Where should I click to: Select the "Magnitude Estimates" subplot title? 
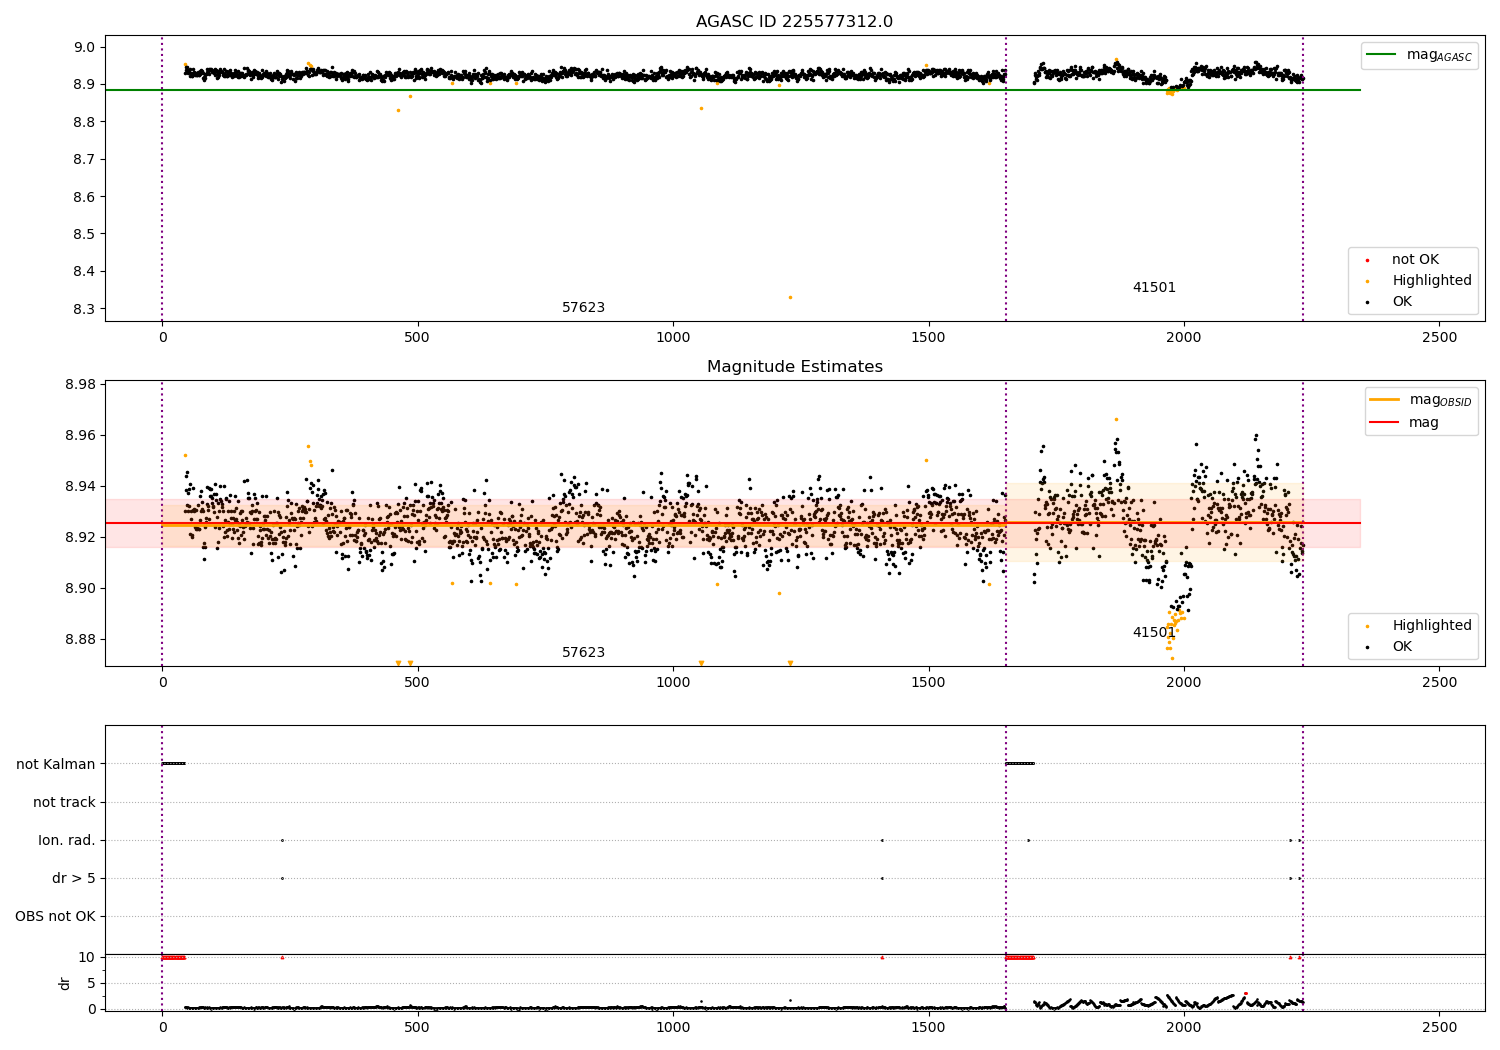(x=794, y=367)
